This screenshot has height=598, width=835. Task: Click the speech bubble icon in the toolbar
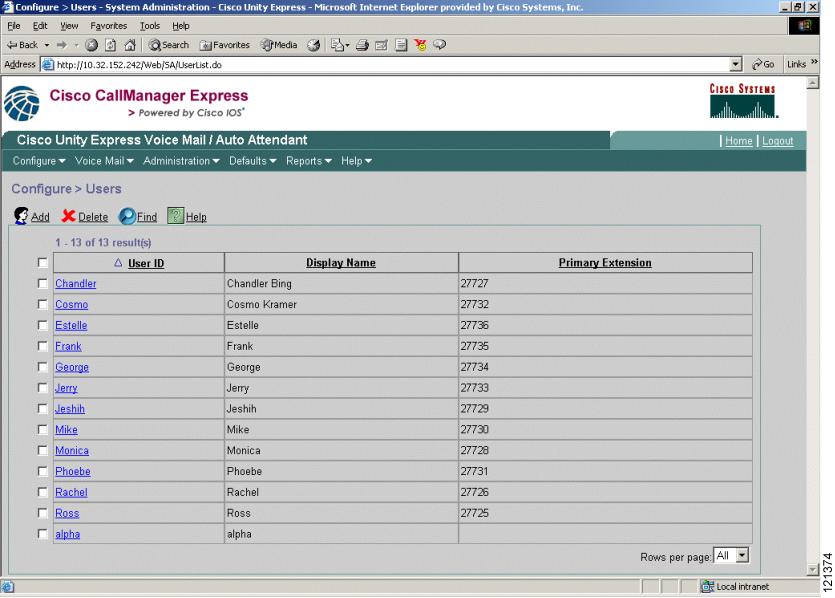439,45
